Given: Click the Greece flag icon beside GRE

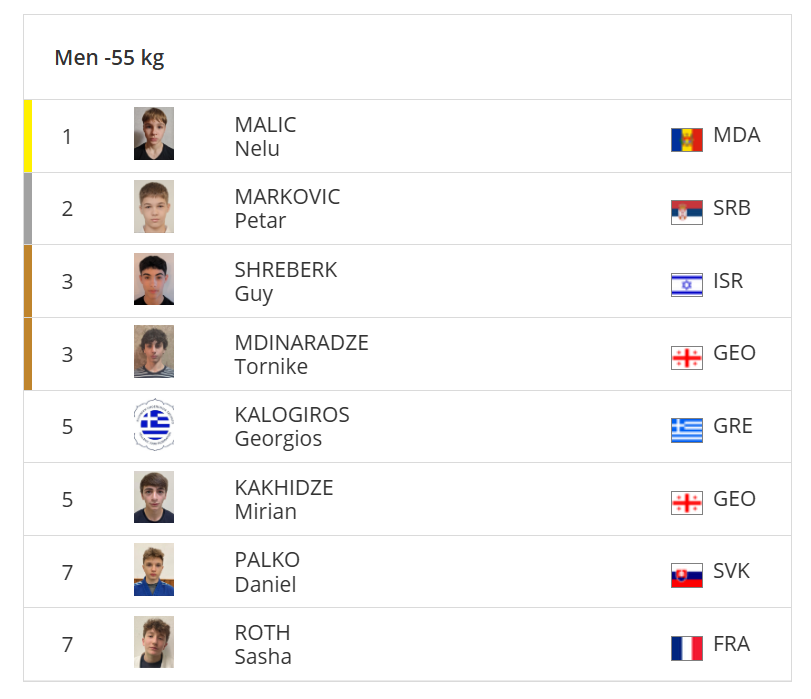Looking at the screenshot, I should point(686,429).
